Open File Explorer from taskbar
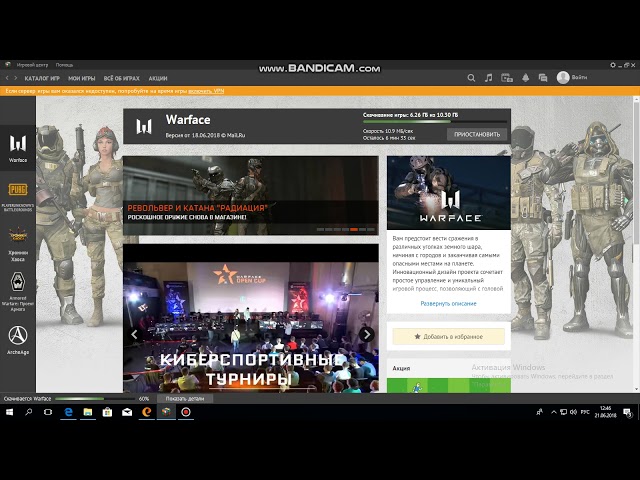This screenshot has width=640, height=480. tap(88, 412)
